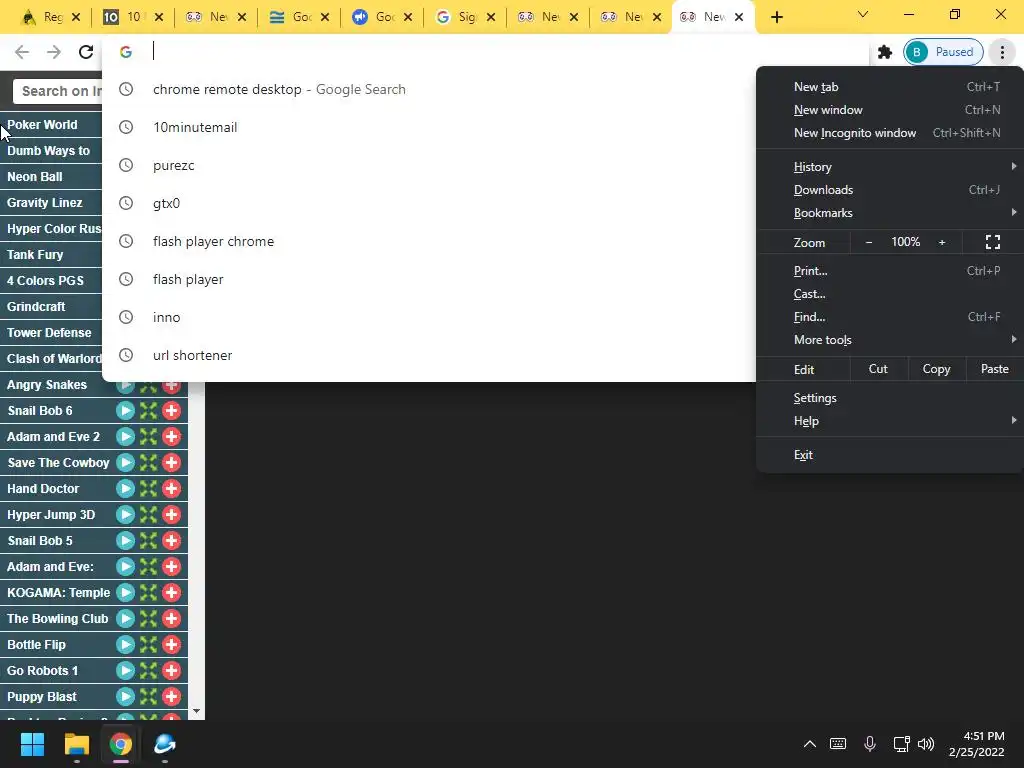1024x768 pixels.
Task: Expand the More tools submenu
Action: [x=889, y=340]
